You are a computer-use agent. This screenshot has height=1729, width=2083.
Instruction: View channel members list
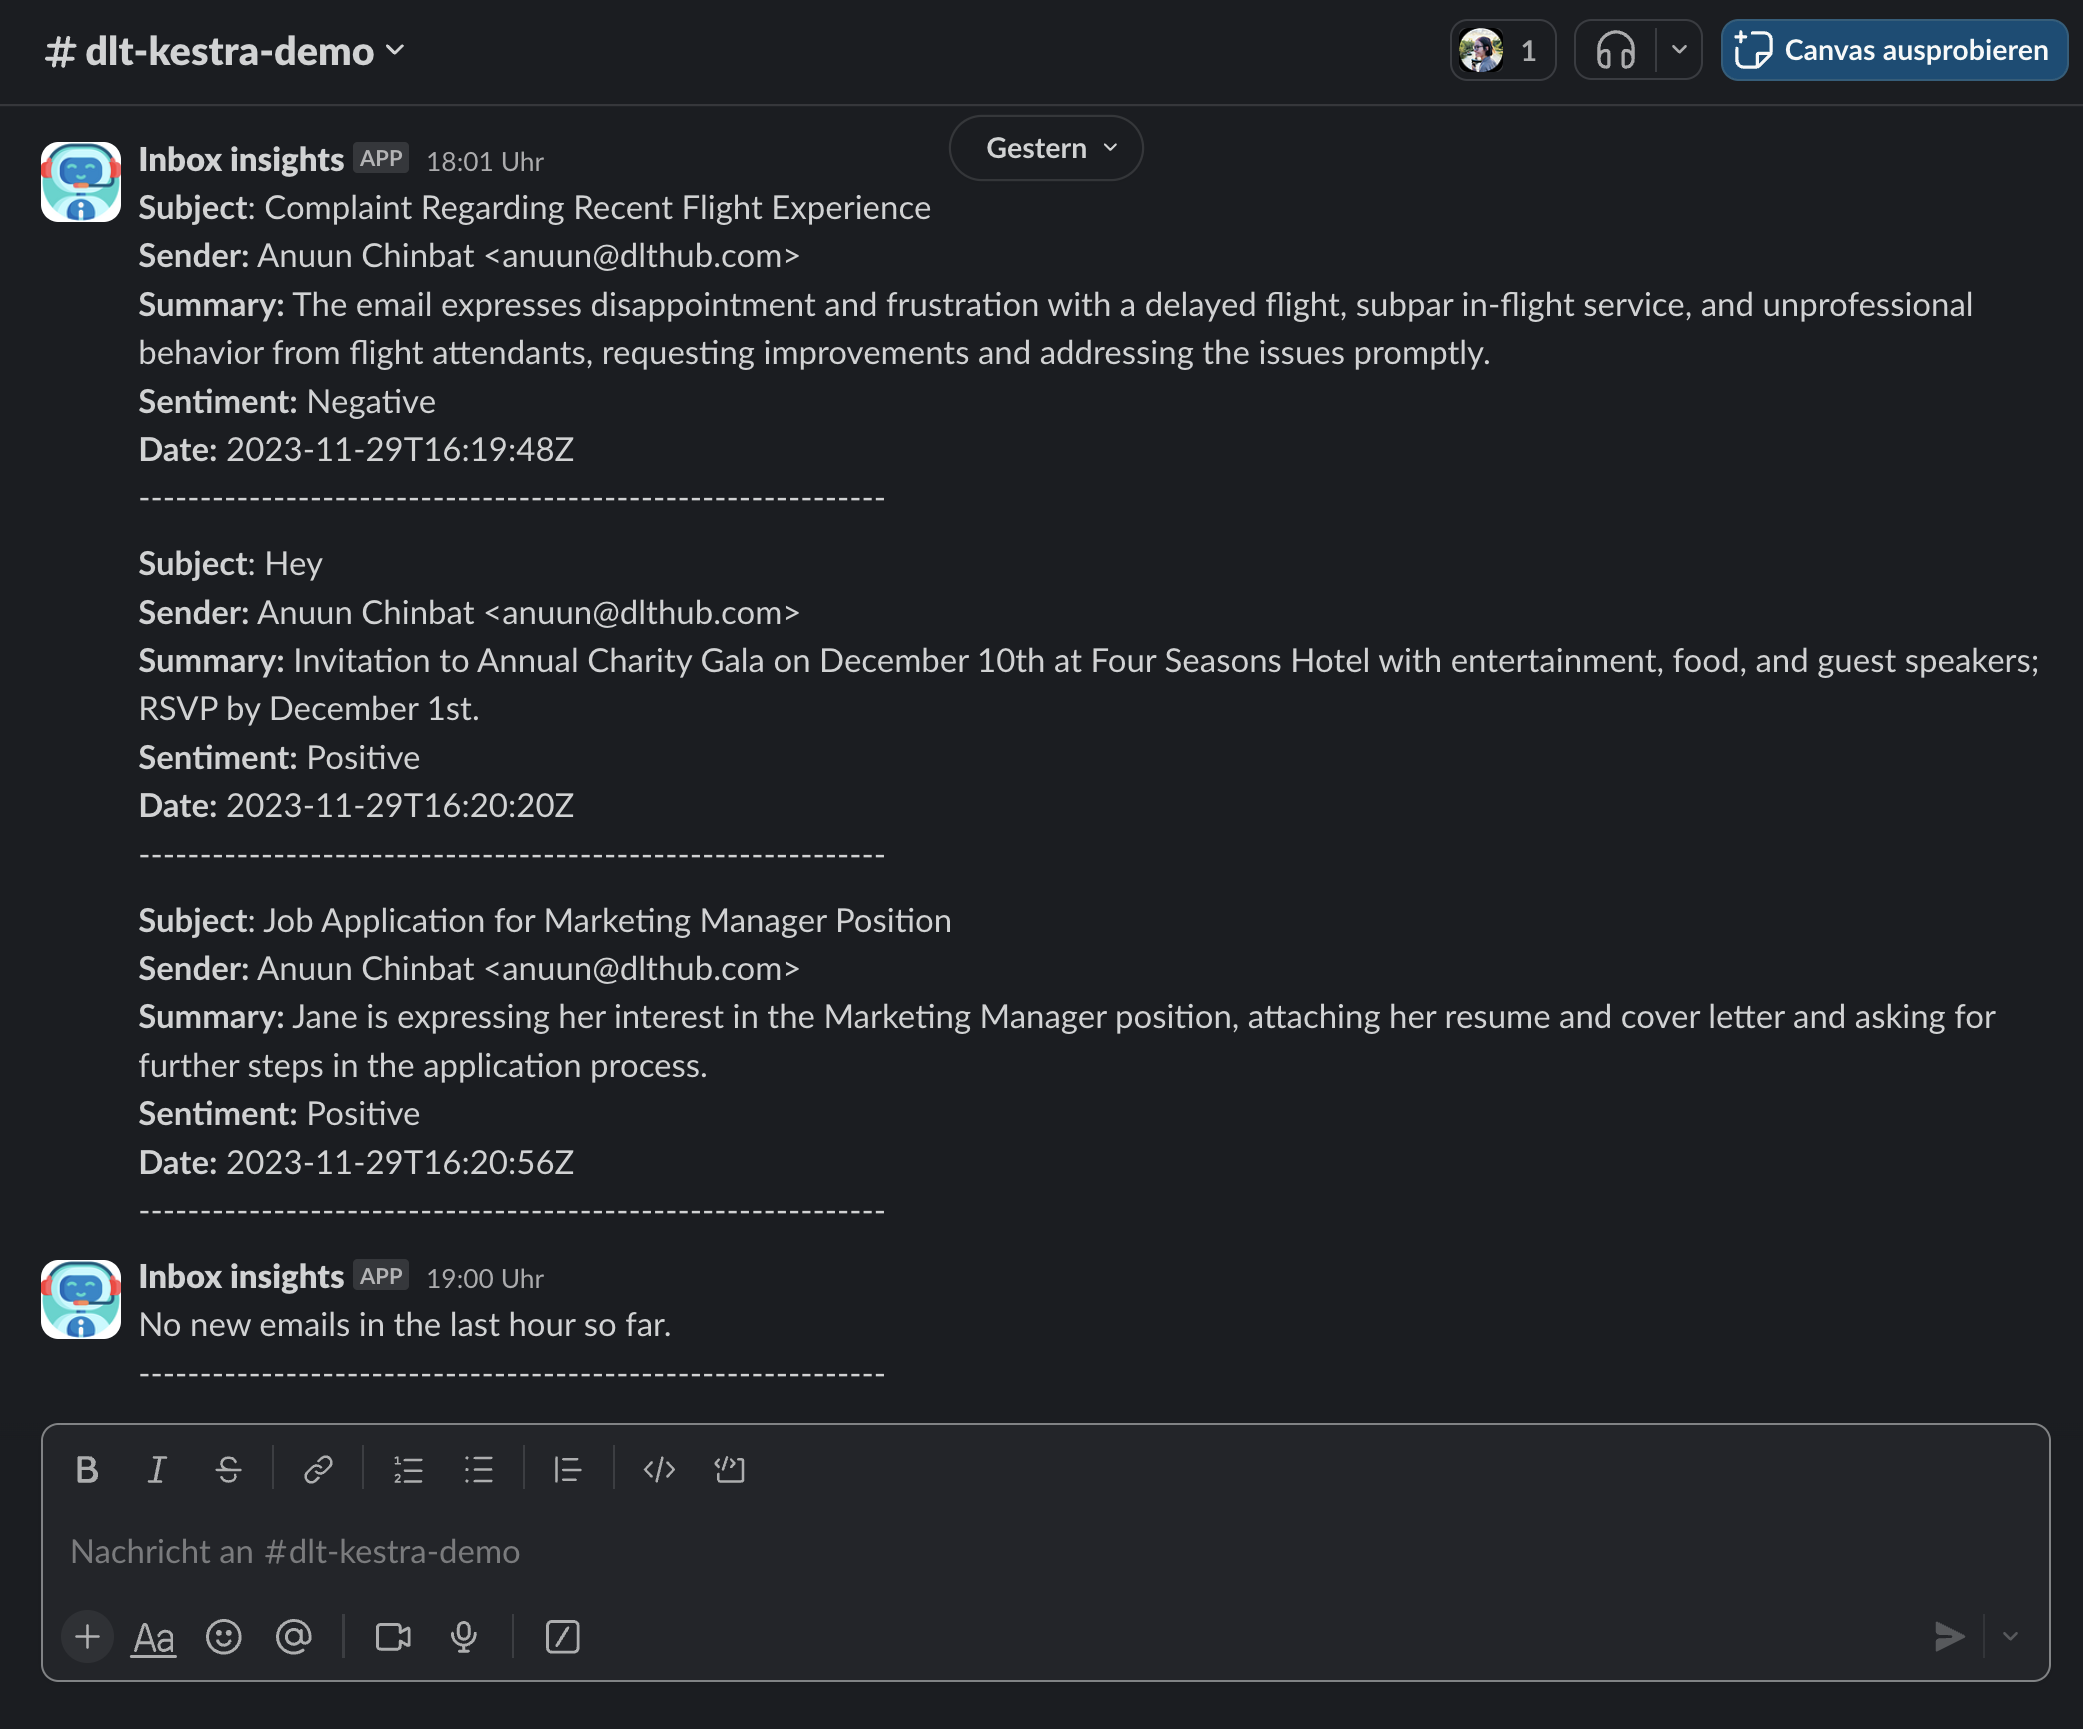1502,50
